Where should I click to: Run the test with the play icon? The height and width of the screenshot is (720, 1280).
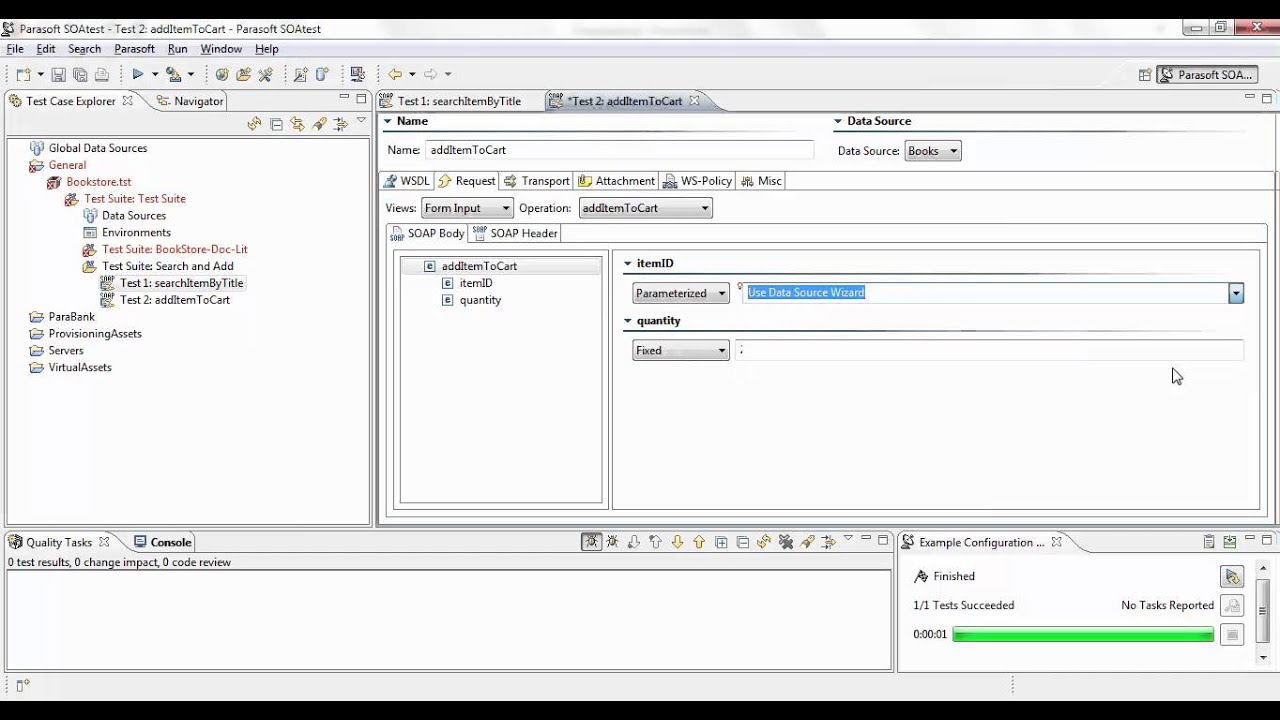(x=138, y=74)
